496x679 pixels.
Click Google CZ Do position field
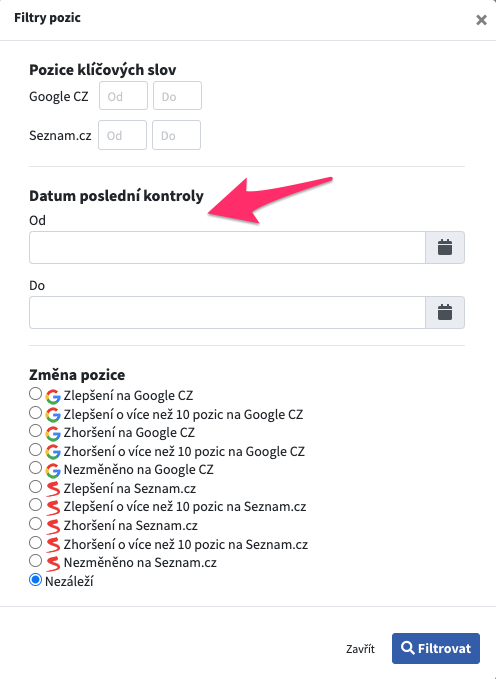point(177,96)
